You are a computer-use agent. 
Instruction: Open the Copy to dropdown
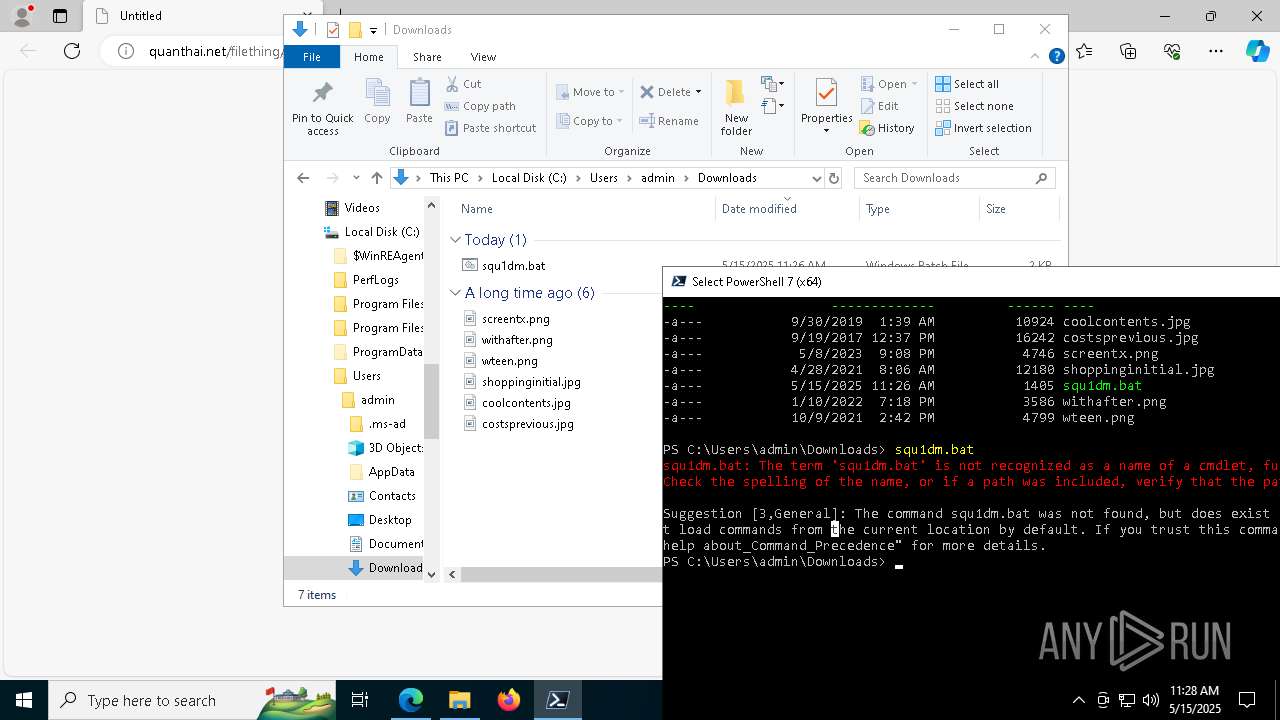(x=590, y=121)
